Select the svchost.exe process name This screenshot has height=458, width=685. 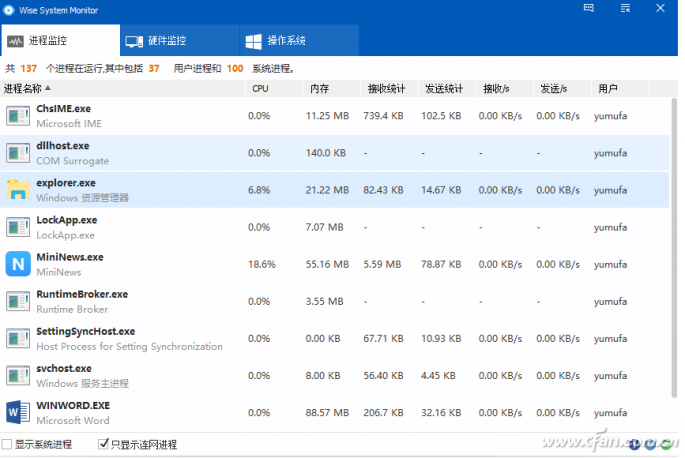(x=64, y=369)
